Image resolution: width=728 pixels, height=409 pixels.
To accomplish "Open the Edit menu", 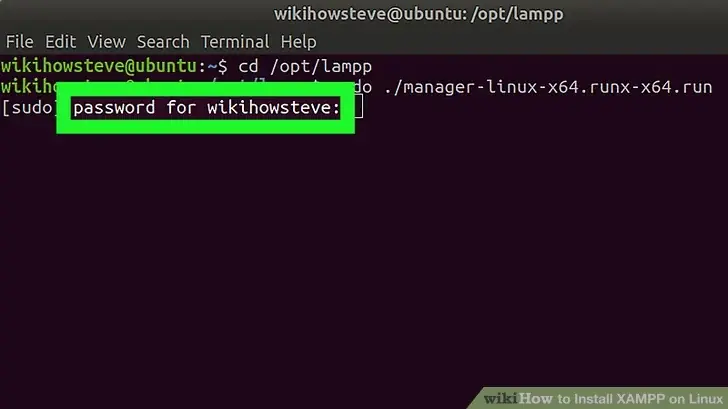I will 60,42.
